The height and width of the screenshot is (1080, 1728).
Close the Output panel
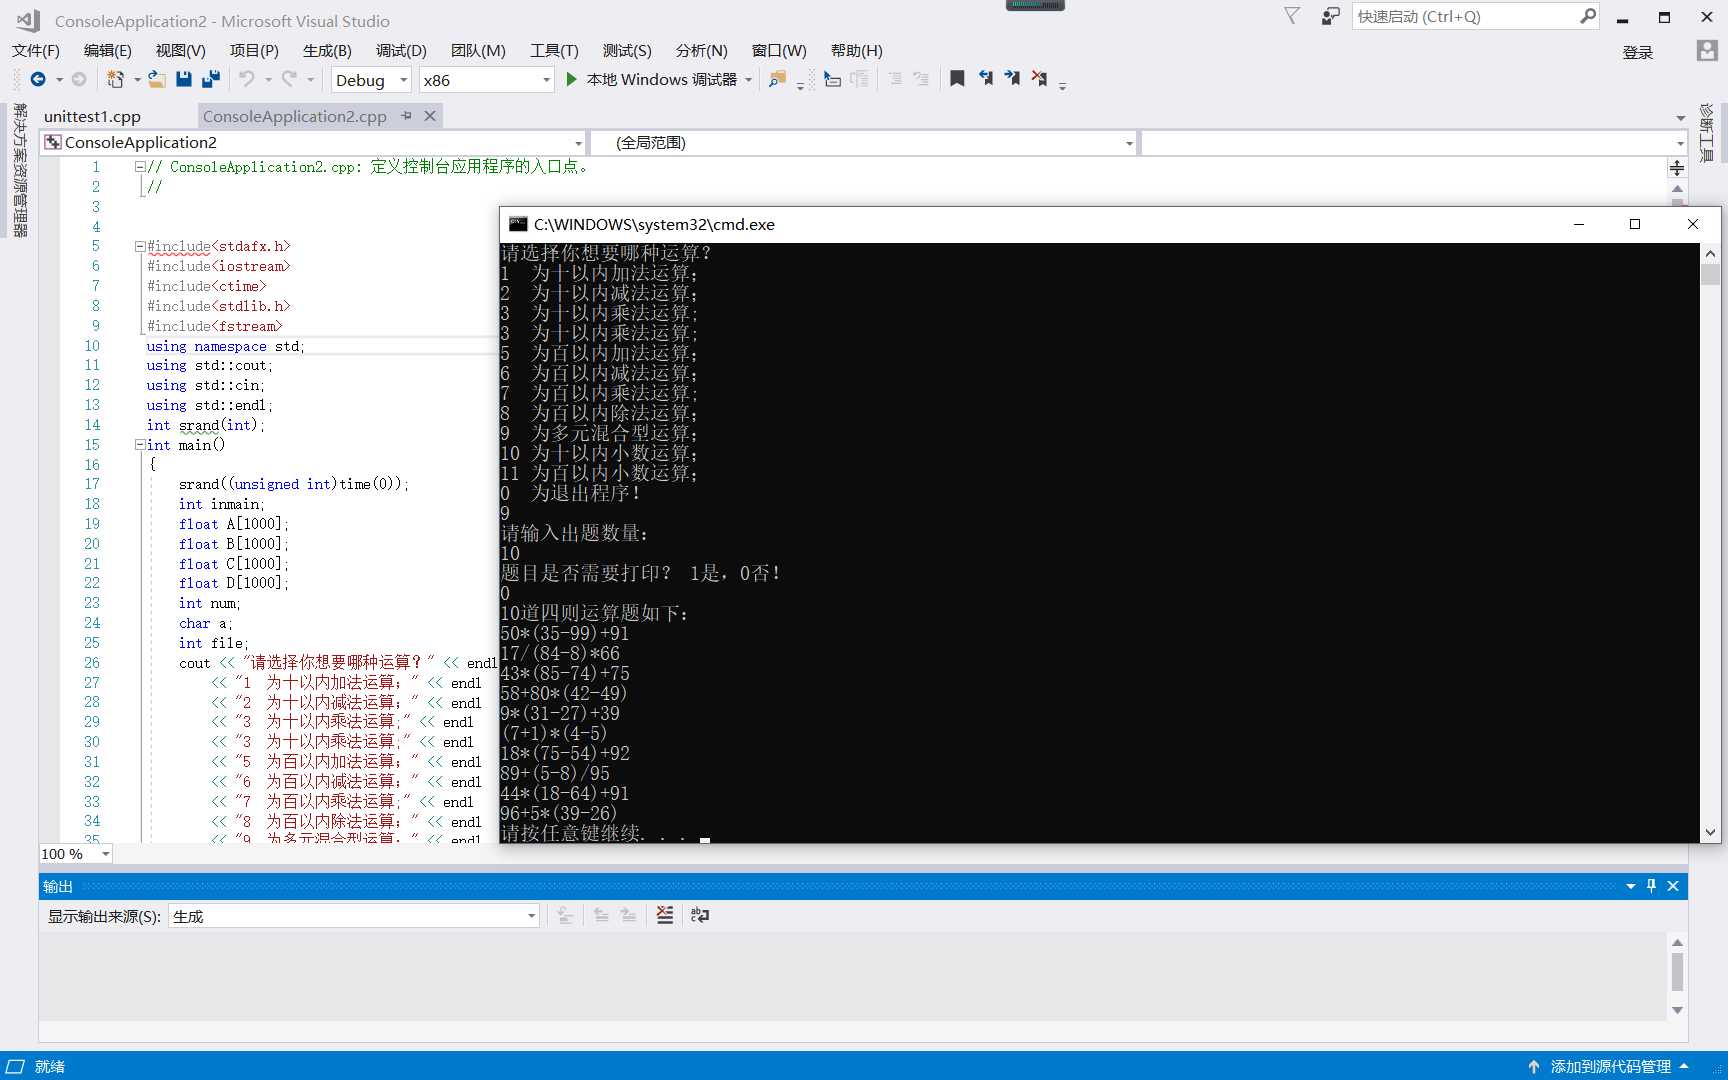tap(1673, 886)
